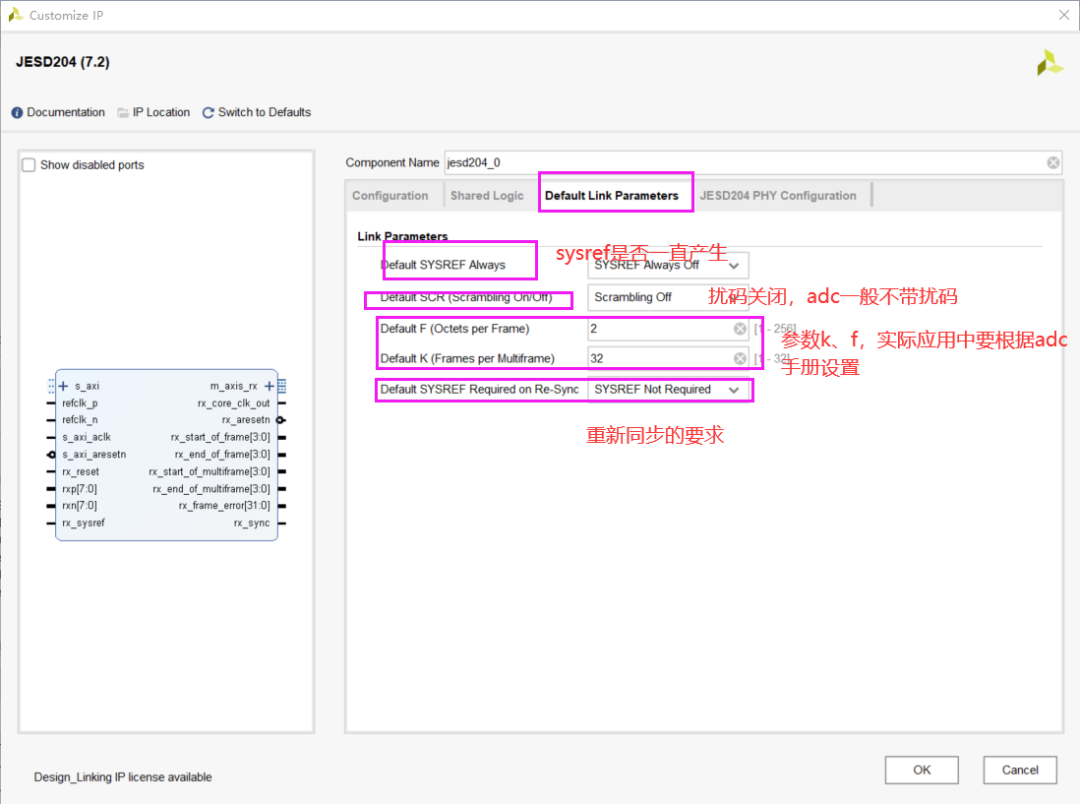Click the IP Location folder icon
The image size is (1080, 804).
(x=123, y=112)
